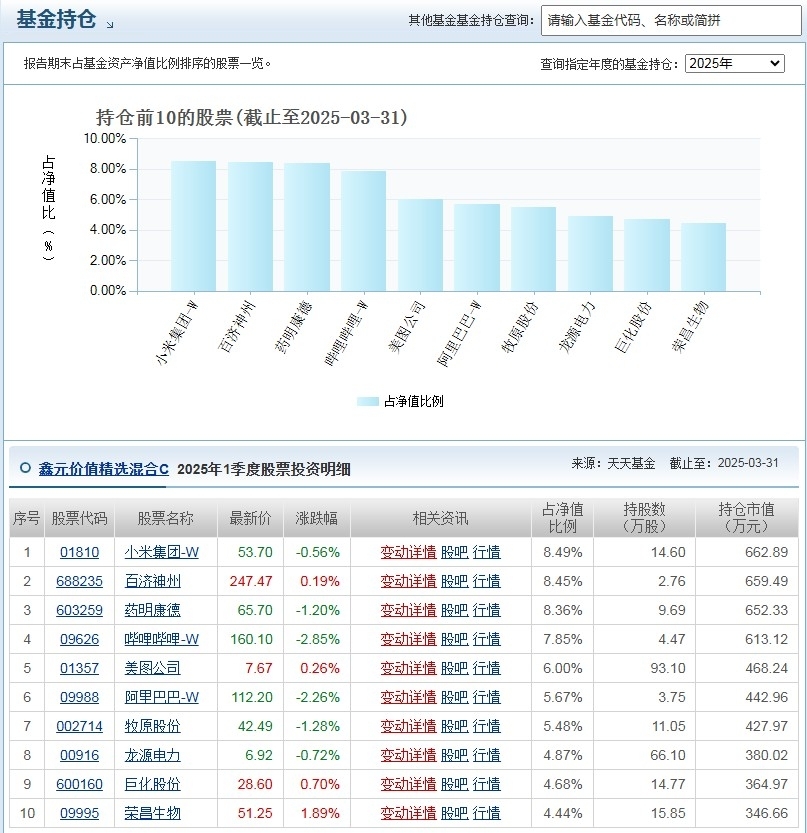
Task: Open 变动详情 for 百济神州
Action: coord(408,582)
